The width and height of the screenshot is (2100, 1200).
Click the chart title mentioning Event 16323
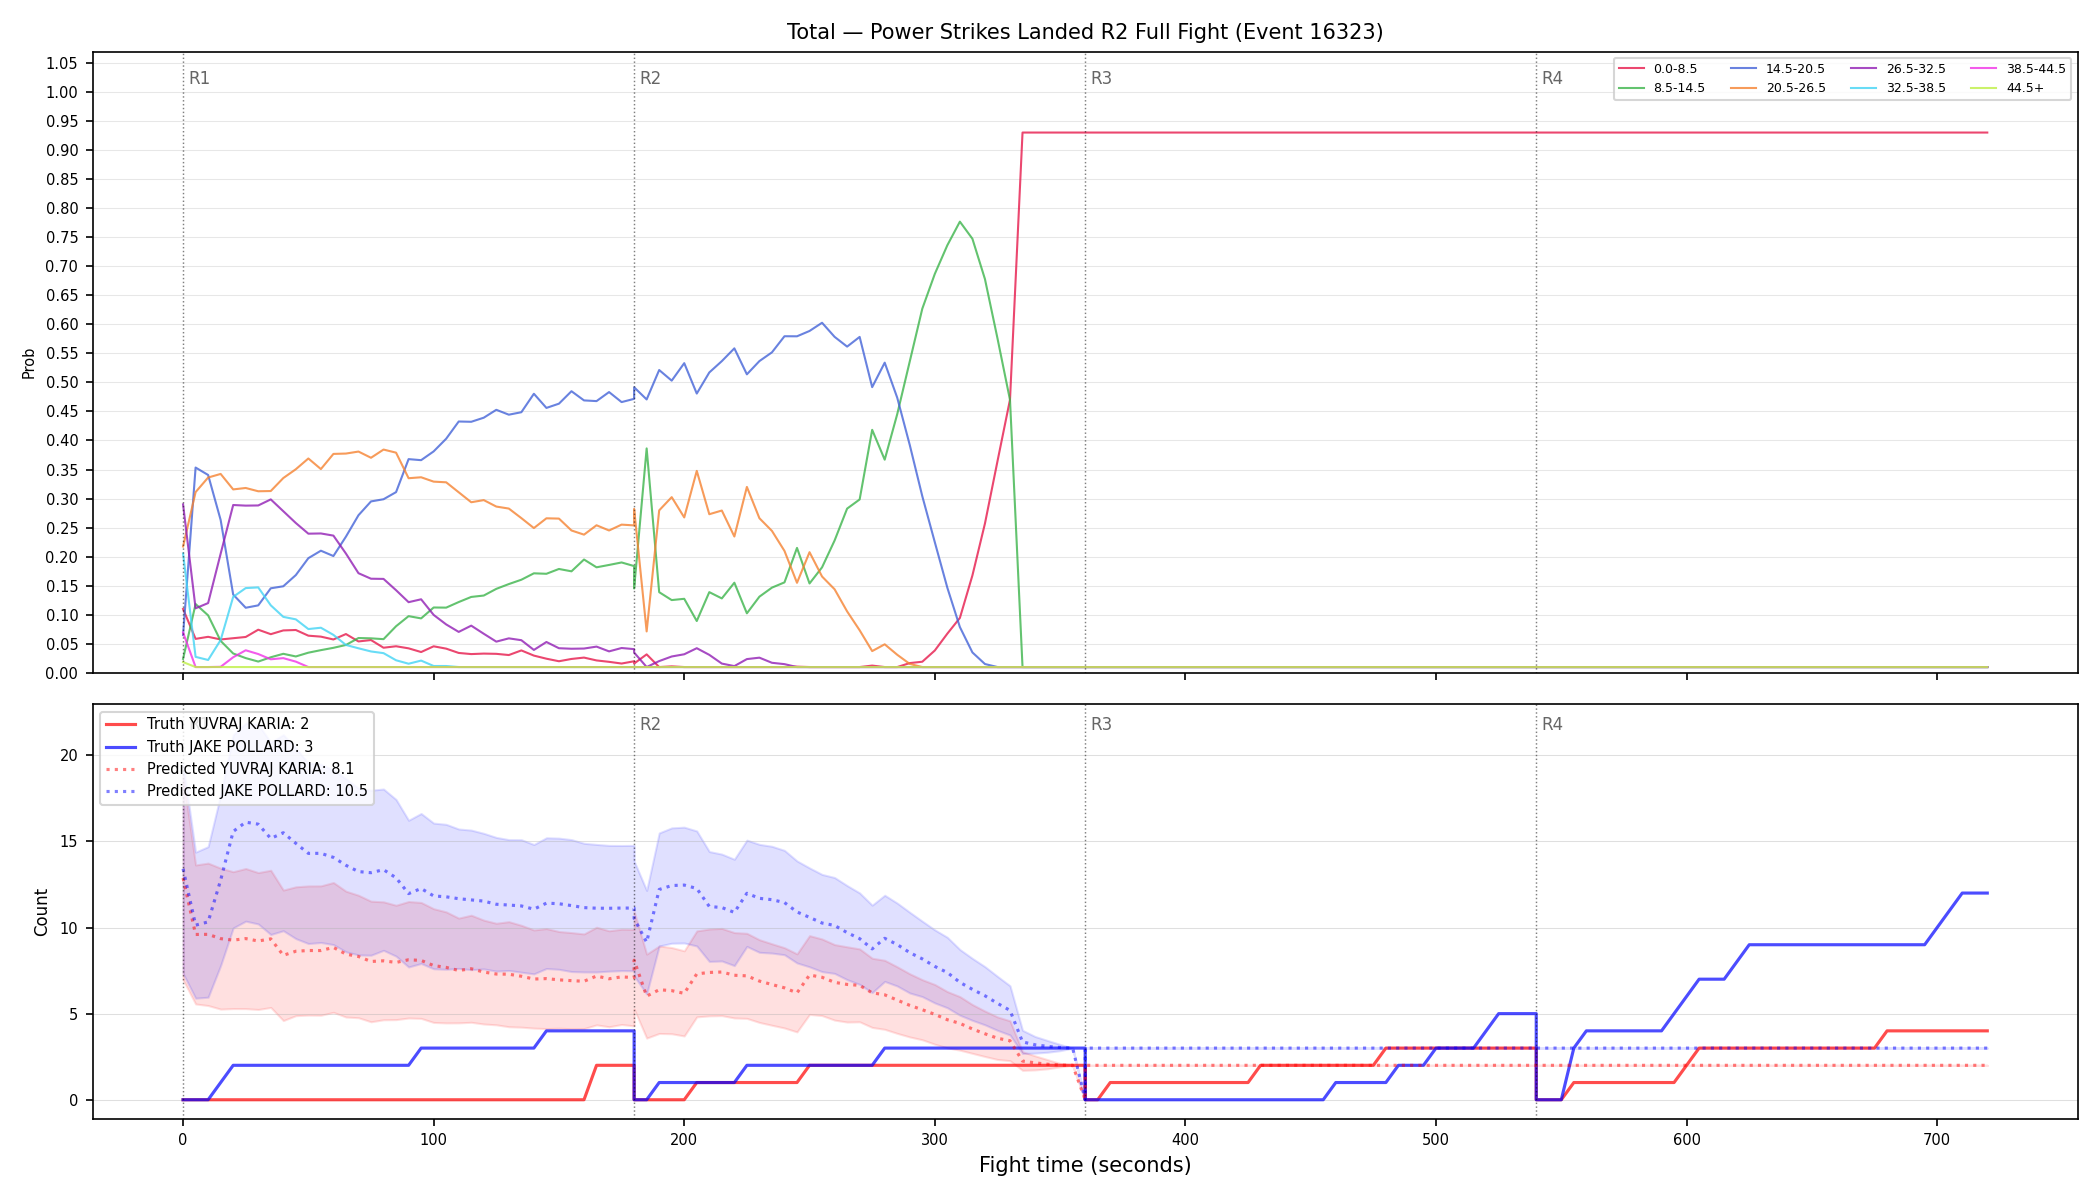[1085, 32]
